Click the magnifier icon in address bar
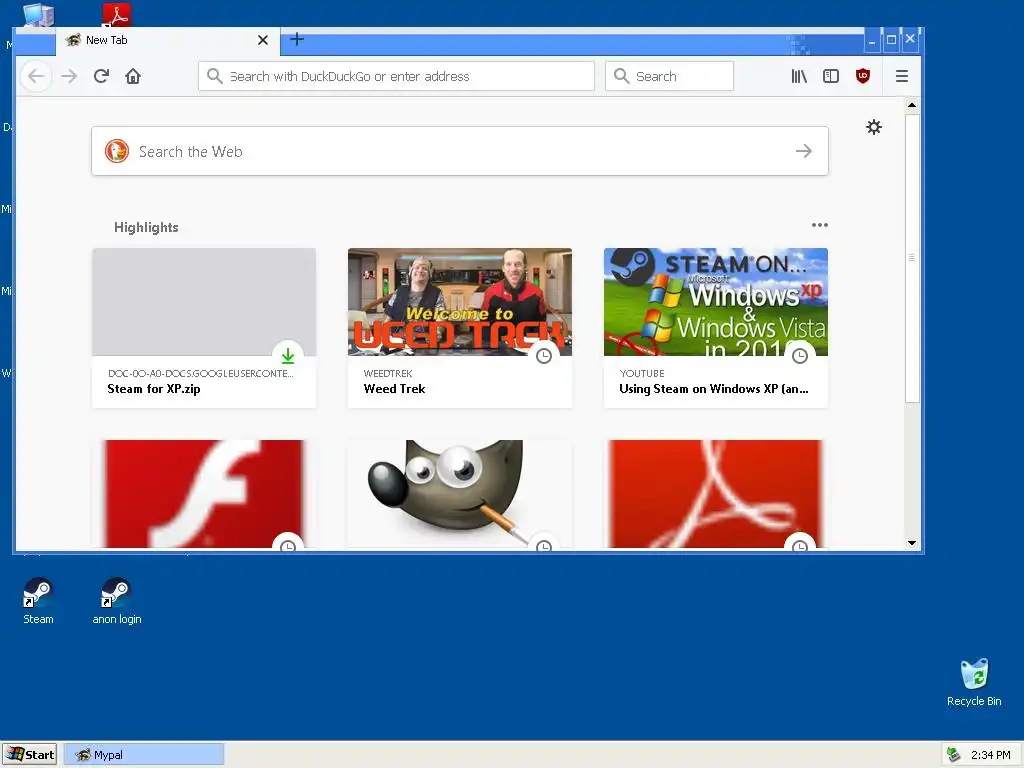Viewport: 1024px width, 768px height. coord(214,76)
